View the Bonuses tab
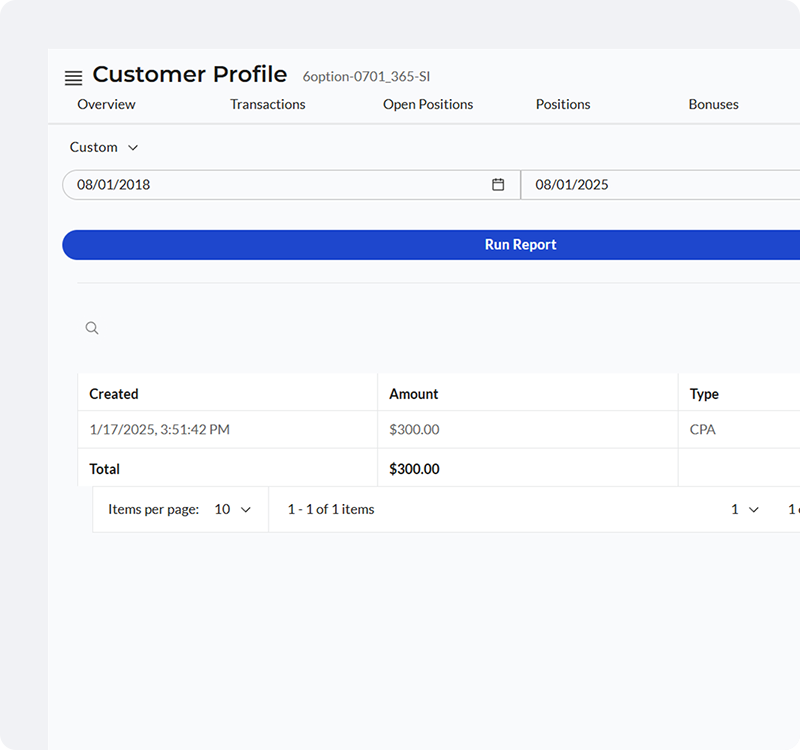This screenshot has height=750, width=800. 713,104
